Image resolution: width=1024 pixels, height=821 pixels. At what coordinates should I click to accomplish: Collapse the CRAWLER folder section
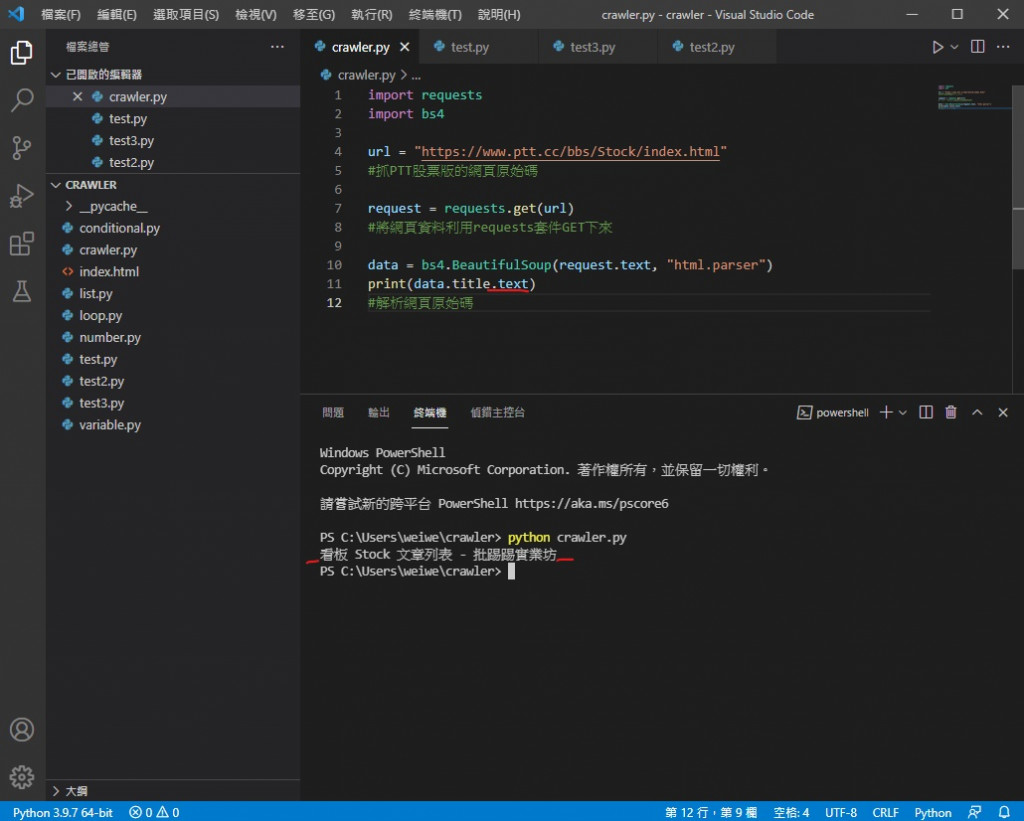tap(173, 185)
